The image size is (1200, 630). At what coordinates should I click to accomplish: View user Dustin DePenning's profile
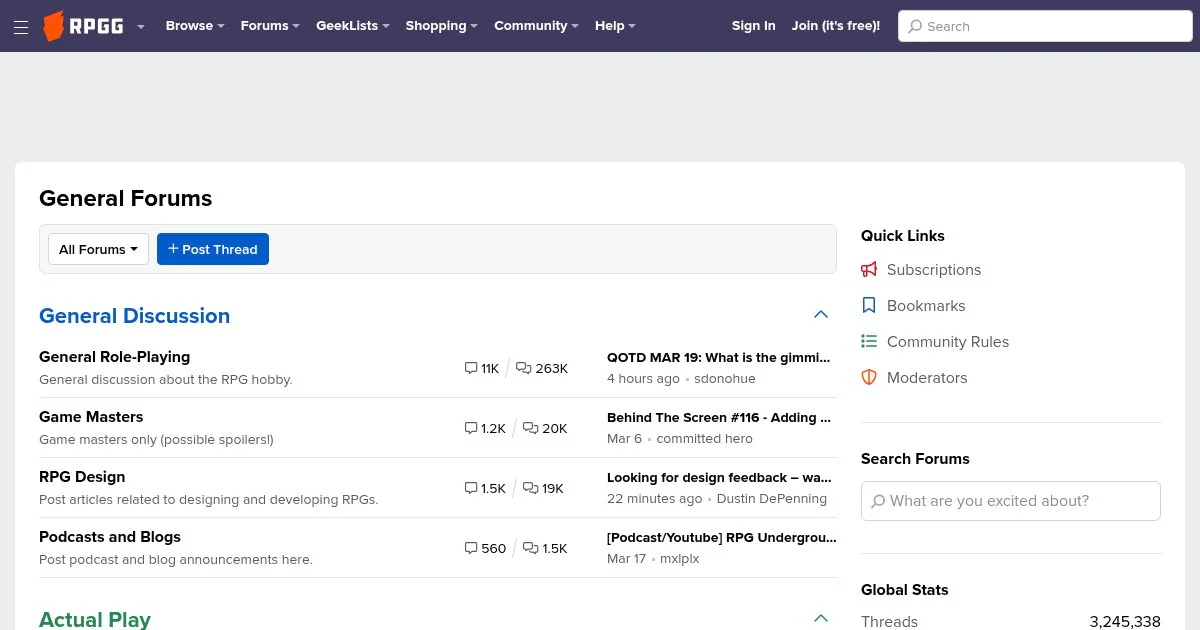coord(772,499)
